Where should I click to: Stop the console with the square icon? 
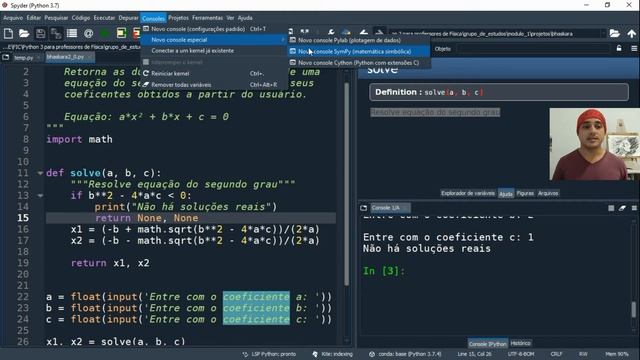(611, 208)
